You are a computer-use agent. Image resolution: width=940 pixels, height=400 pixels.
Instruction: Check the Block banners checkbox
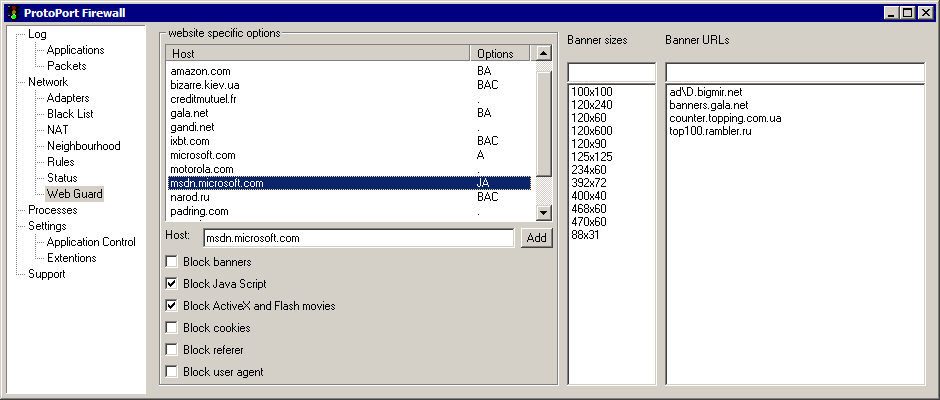tap(172, 262)
